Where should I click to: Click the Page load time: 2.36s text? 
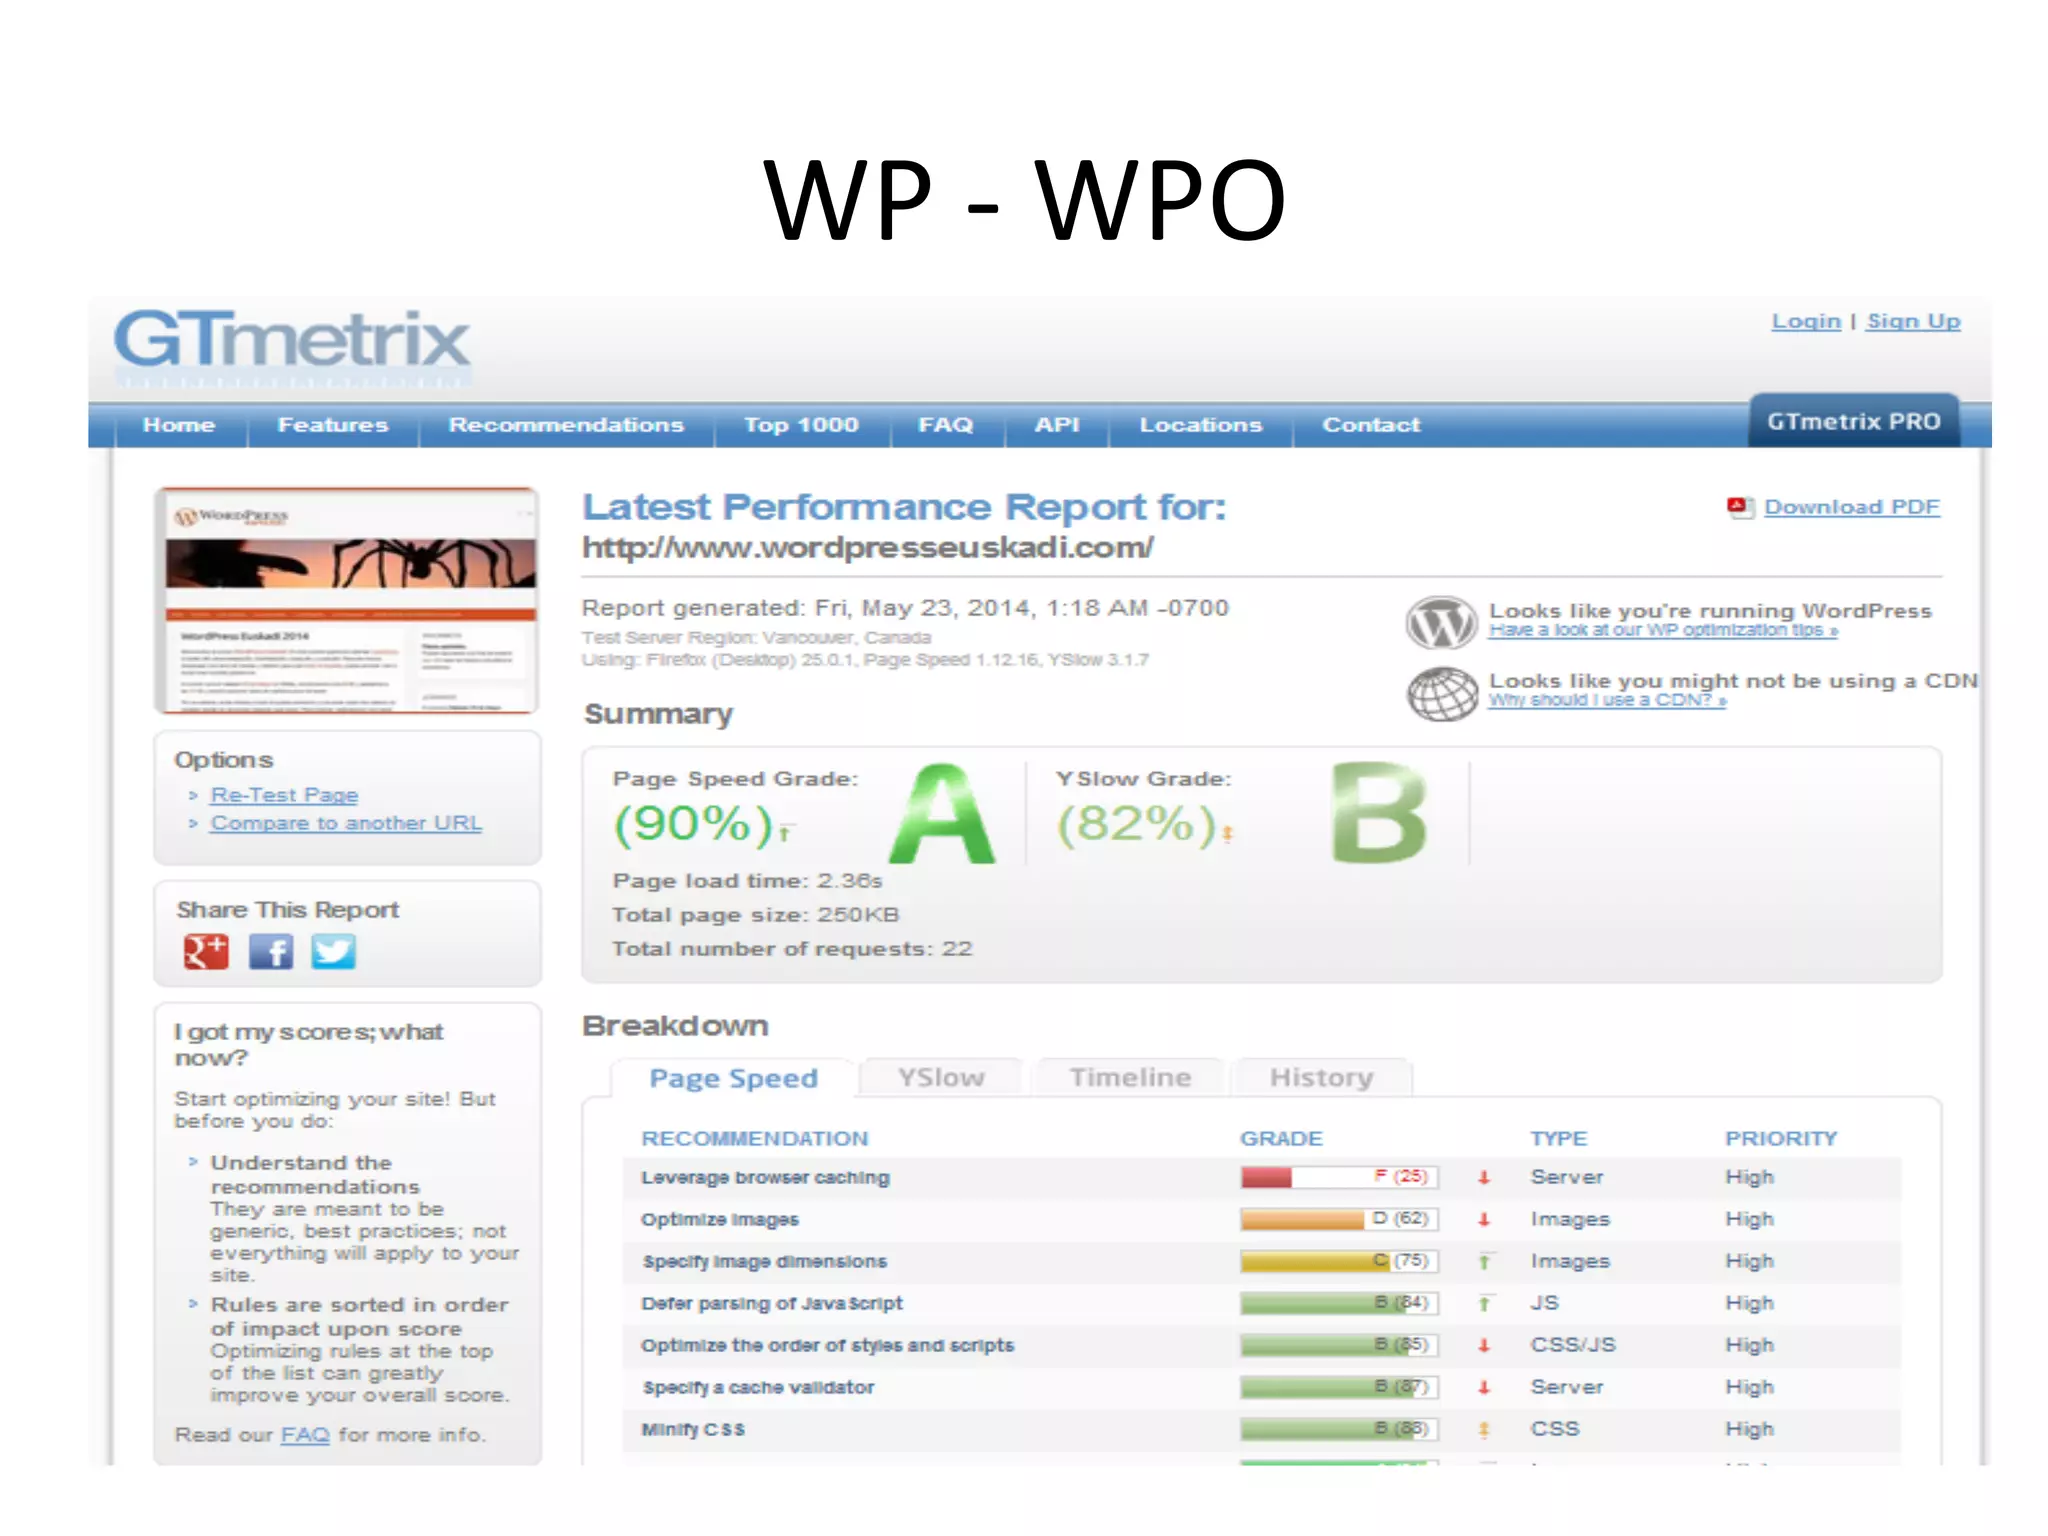(747, 881)
